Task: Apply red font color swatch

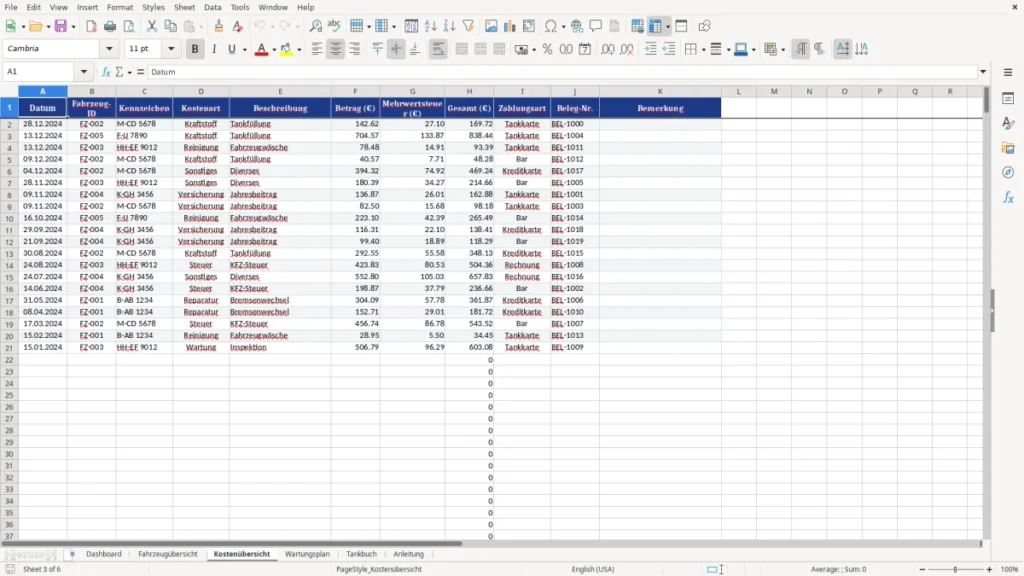Action: pos(261,49)
